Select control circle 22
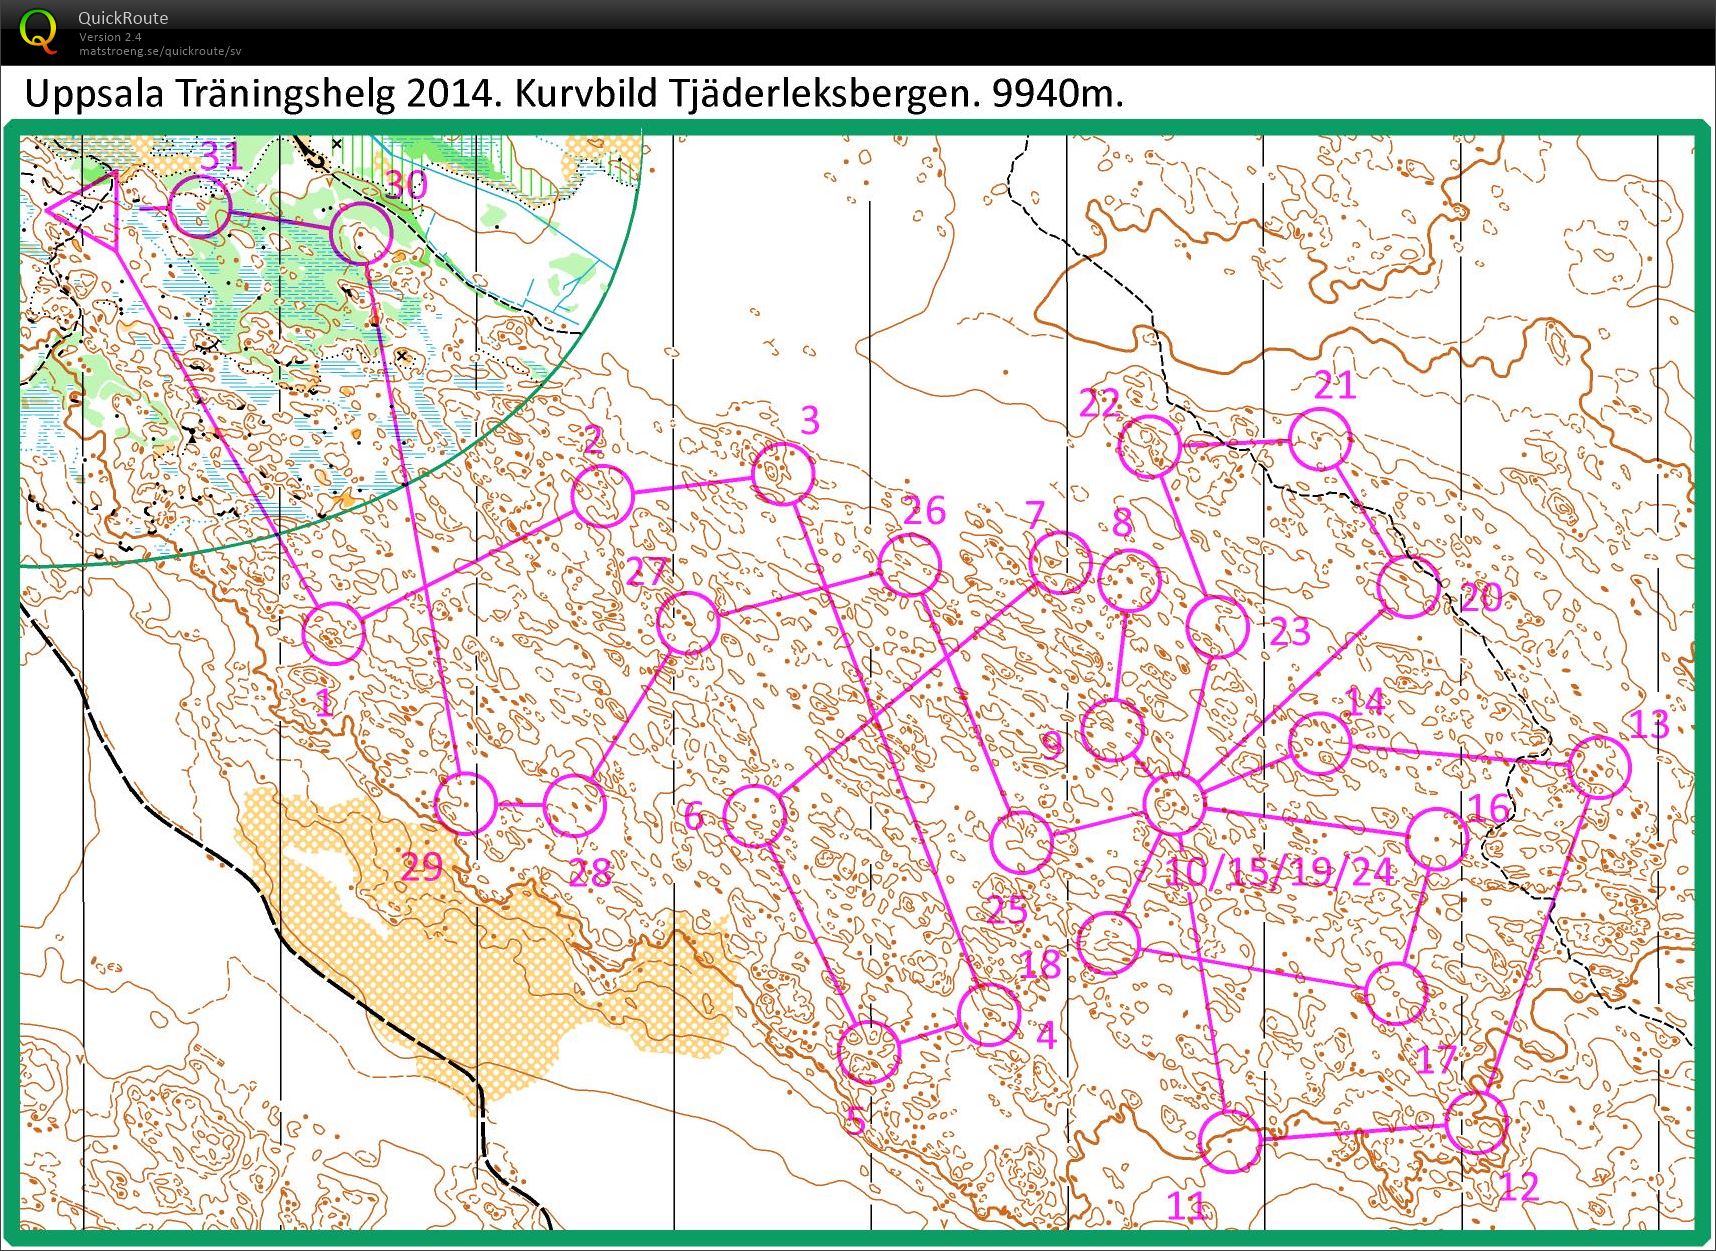1716x1251 pixels. [1149, 447]
